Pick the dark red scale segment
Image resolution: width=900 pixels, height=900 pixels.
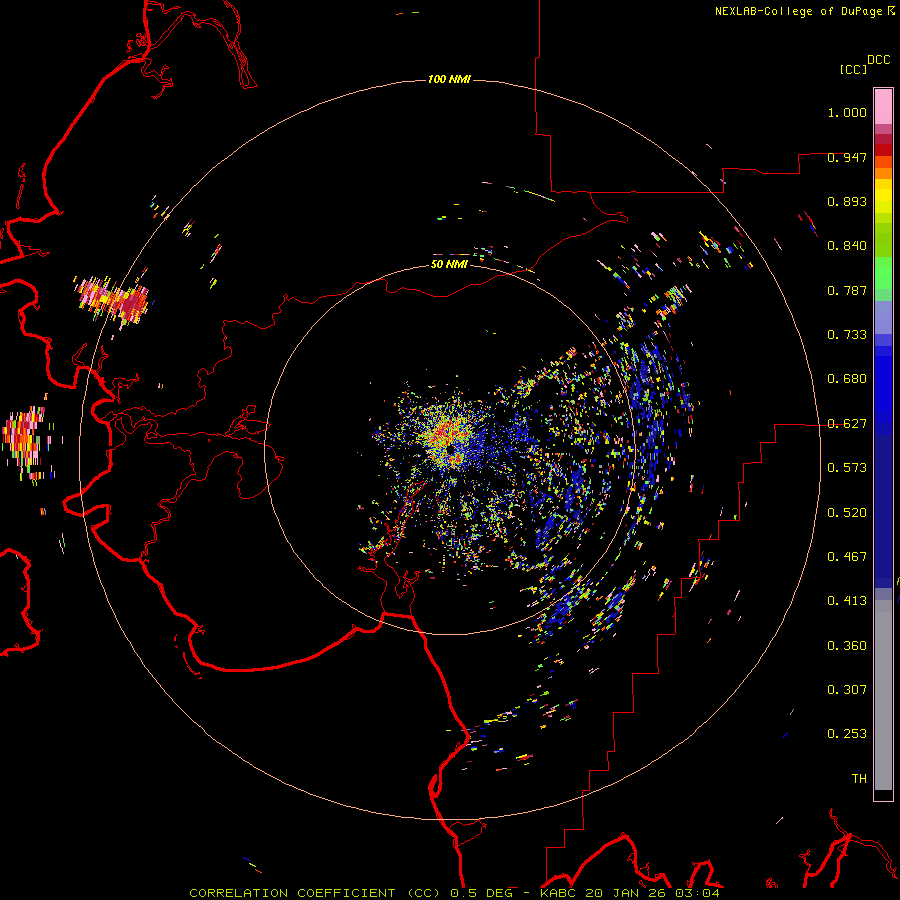coord(883,150)
